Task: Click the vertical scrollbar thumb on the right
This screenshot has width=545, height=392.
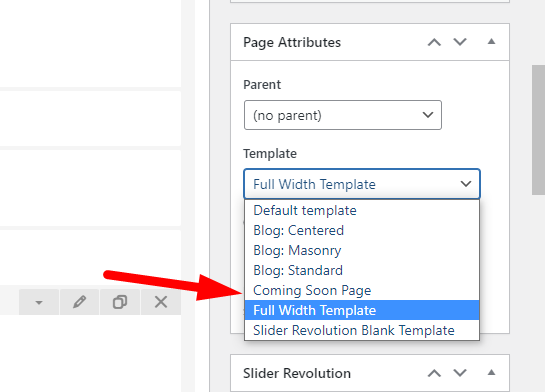Action: pos(538,130)
